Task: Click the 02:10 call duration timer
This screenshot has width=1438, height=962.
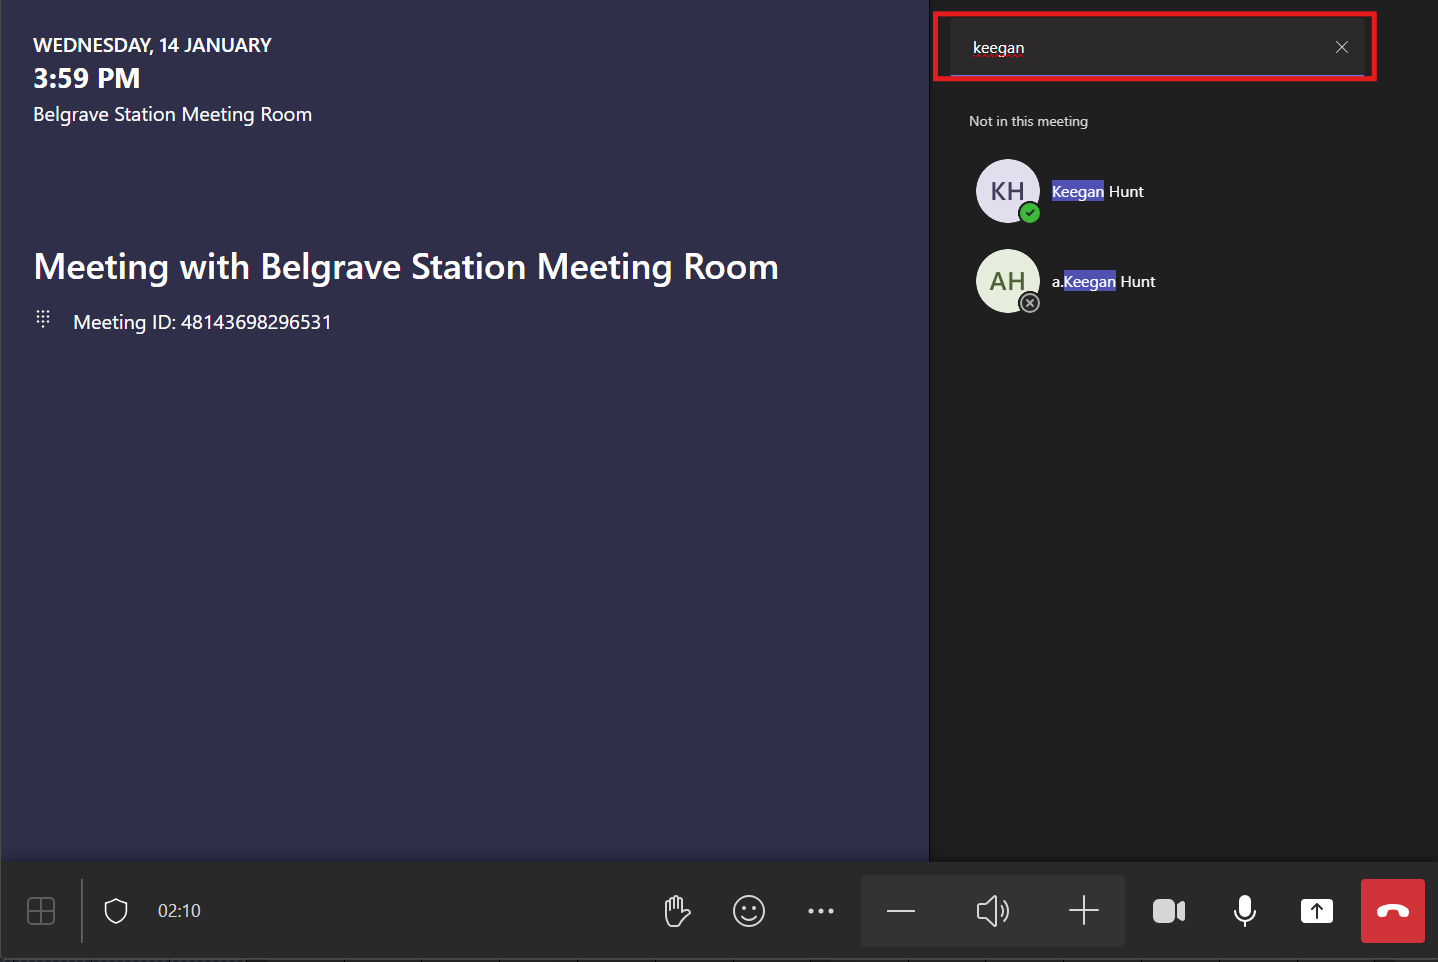Action: (x=179, y=911)
